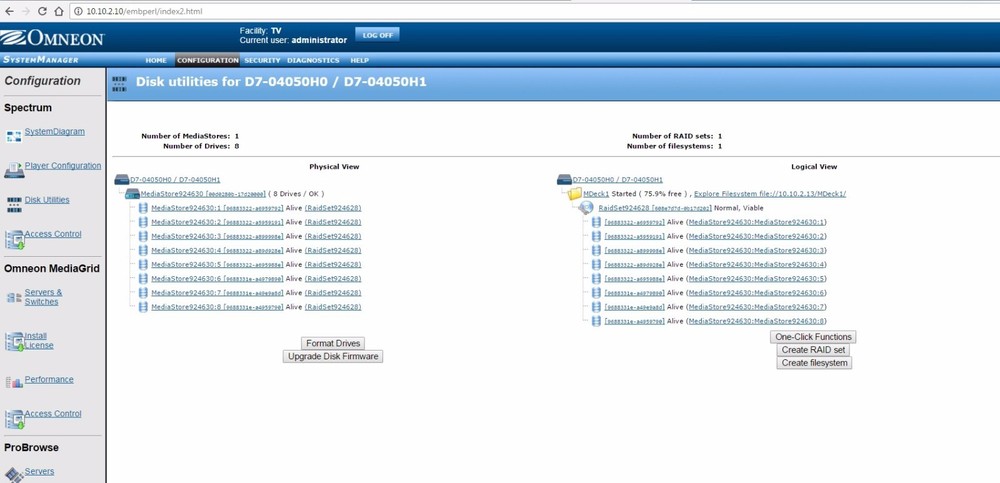Click the Disk Utilities sidebar icon
Viewport: 1000px width, 483px height.
tap(14, 204)
